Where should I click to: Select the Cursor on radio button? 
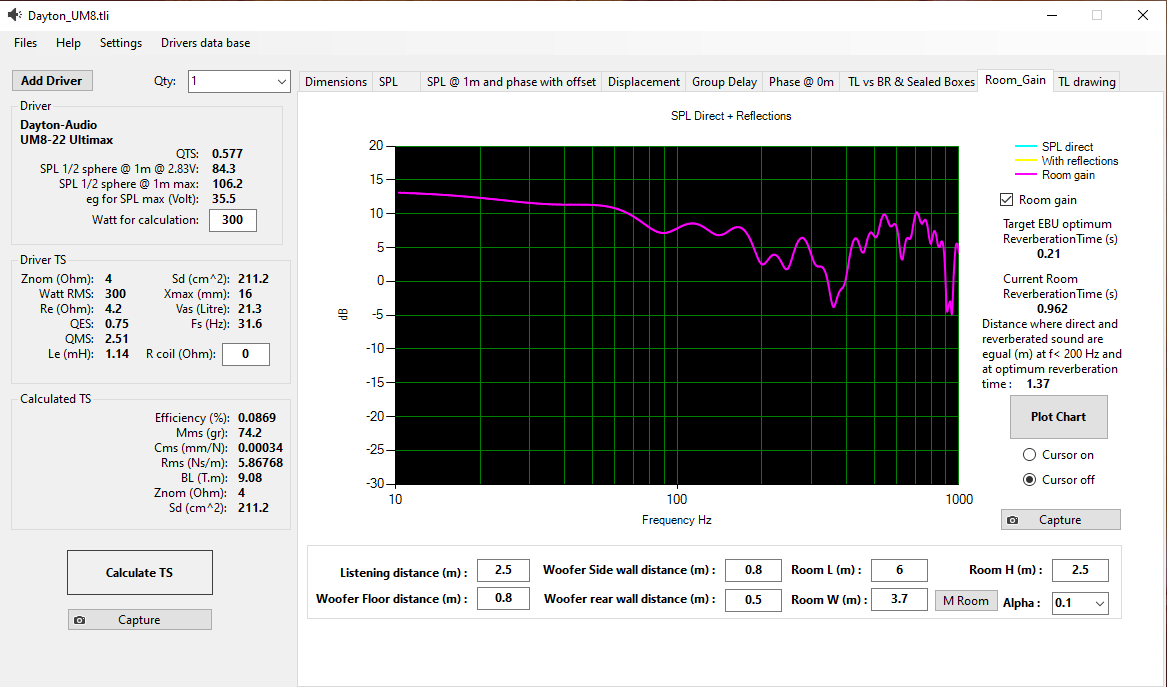pos(1029,455)
